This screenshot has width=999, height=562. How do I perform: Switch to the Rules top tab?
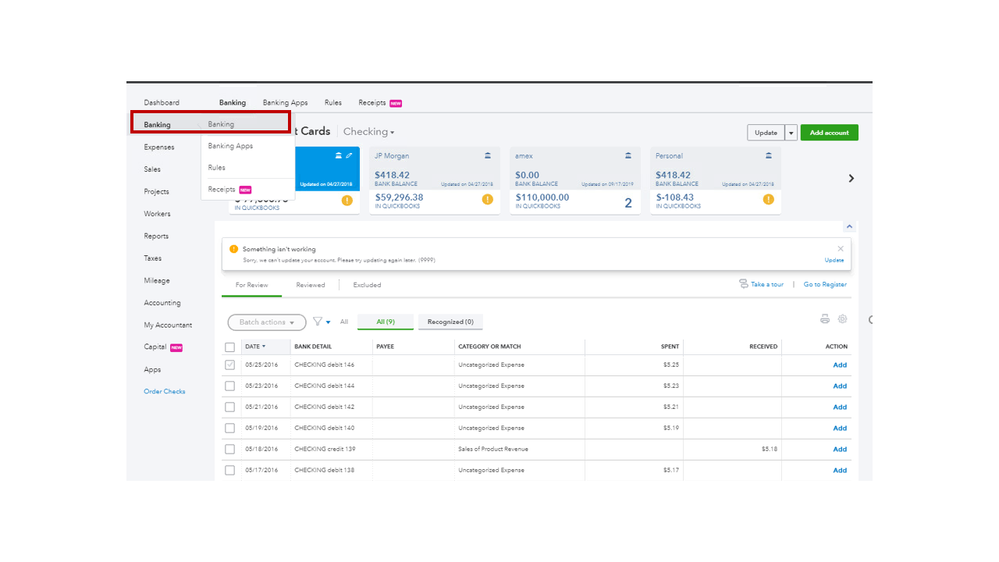coord(333,103)
